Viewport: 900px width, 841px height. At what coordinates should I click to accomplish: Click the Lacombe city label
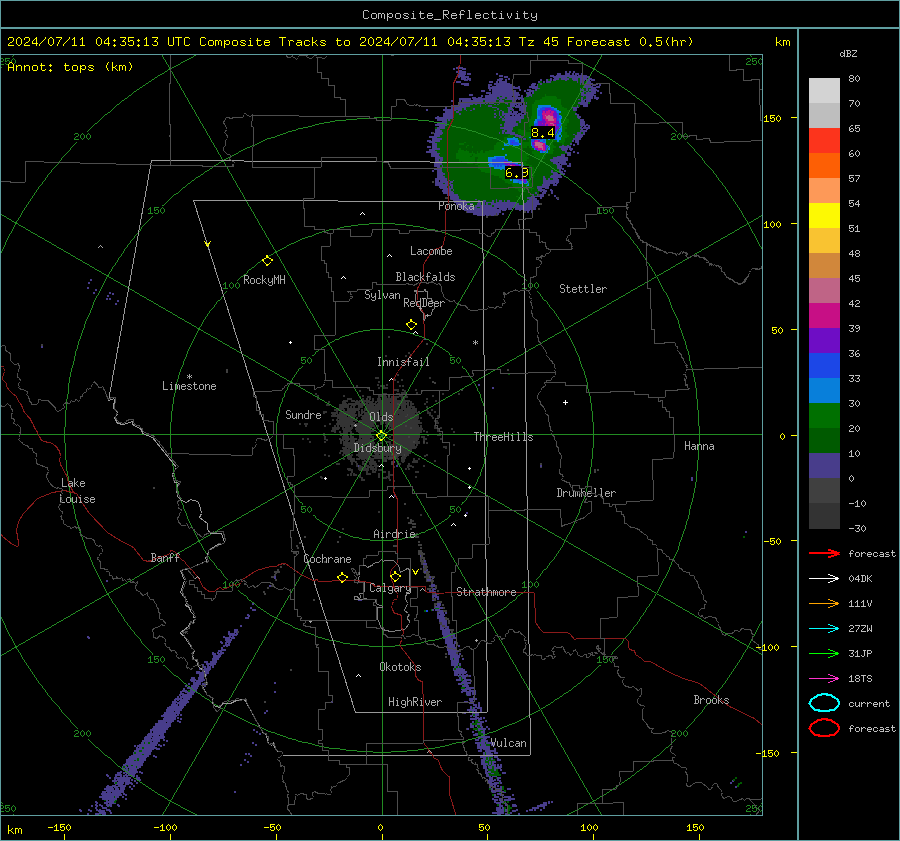coord(431,251)
